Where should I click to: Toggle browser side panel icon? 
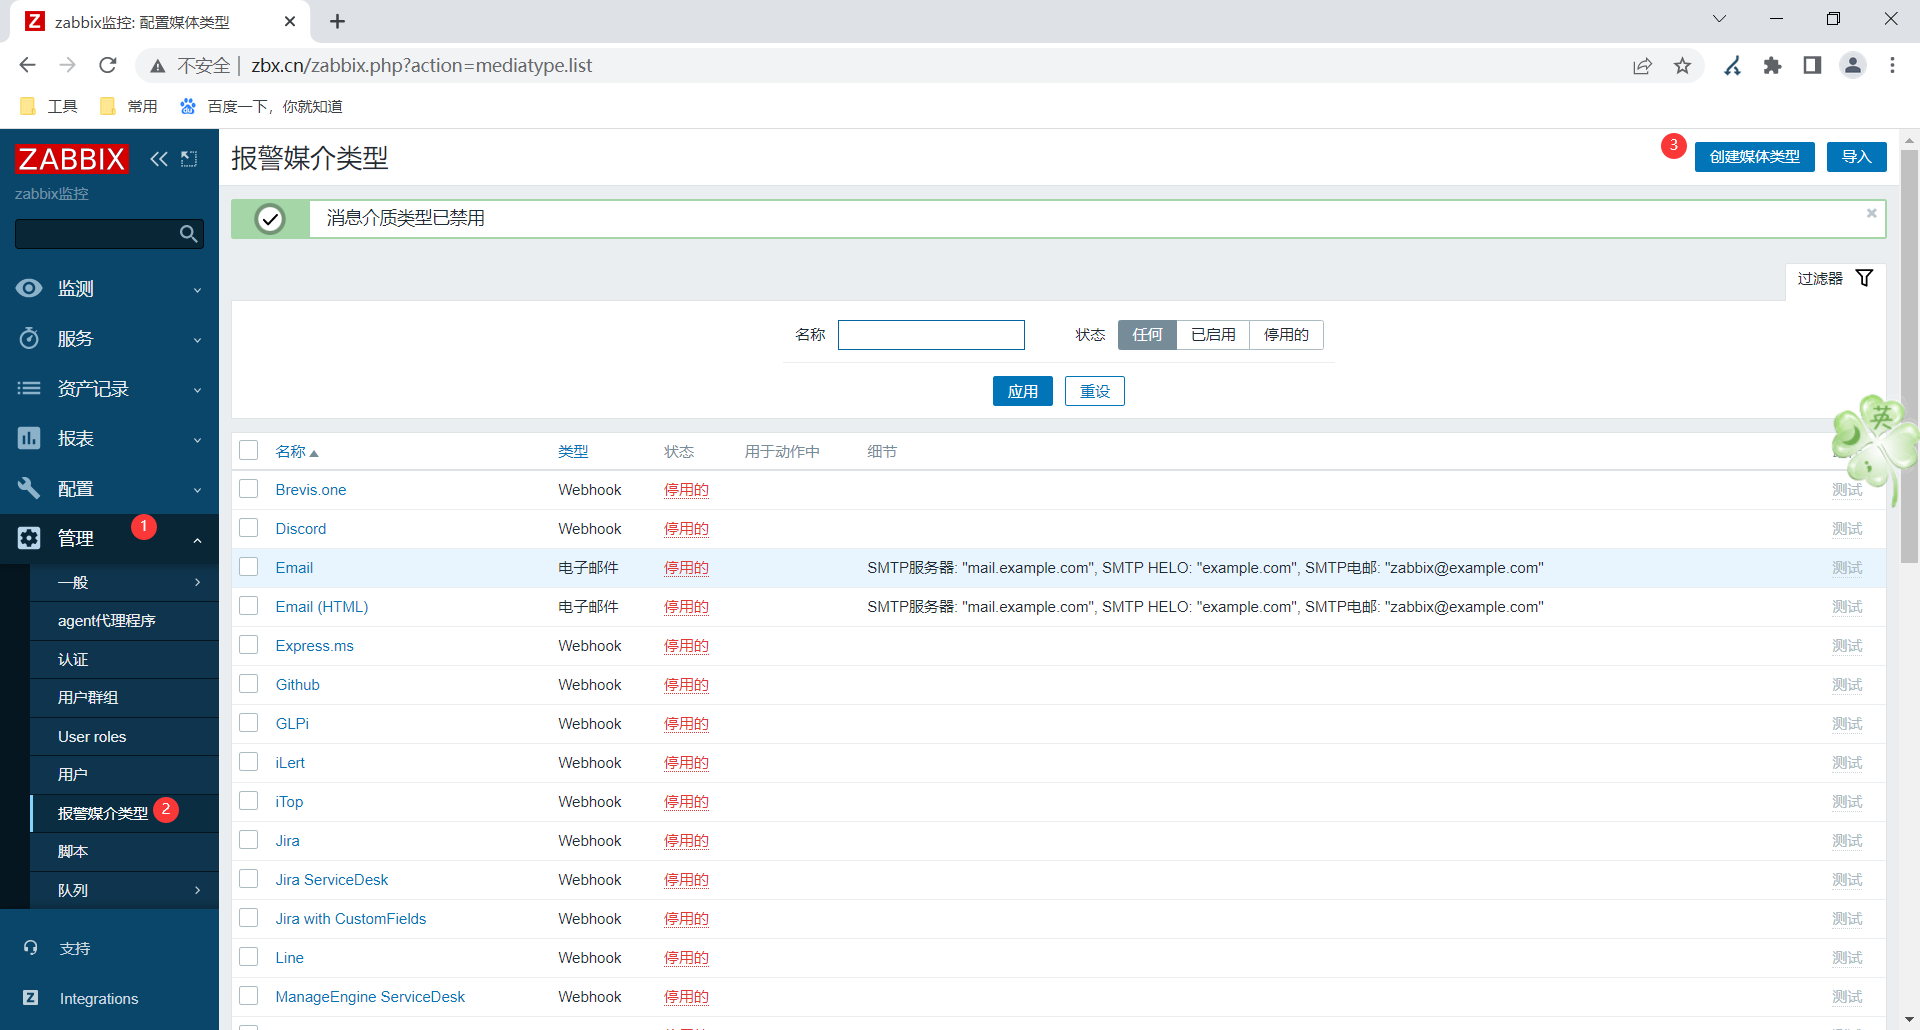(1812, 66)
